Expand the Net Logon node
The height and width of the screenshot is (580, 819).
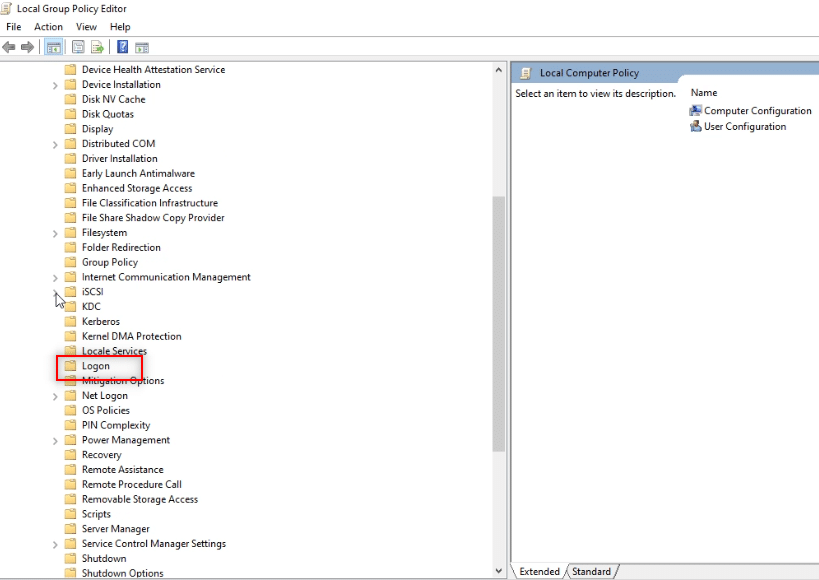click(x=55, y=397)
